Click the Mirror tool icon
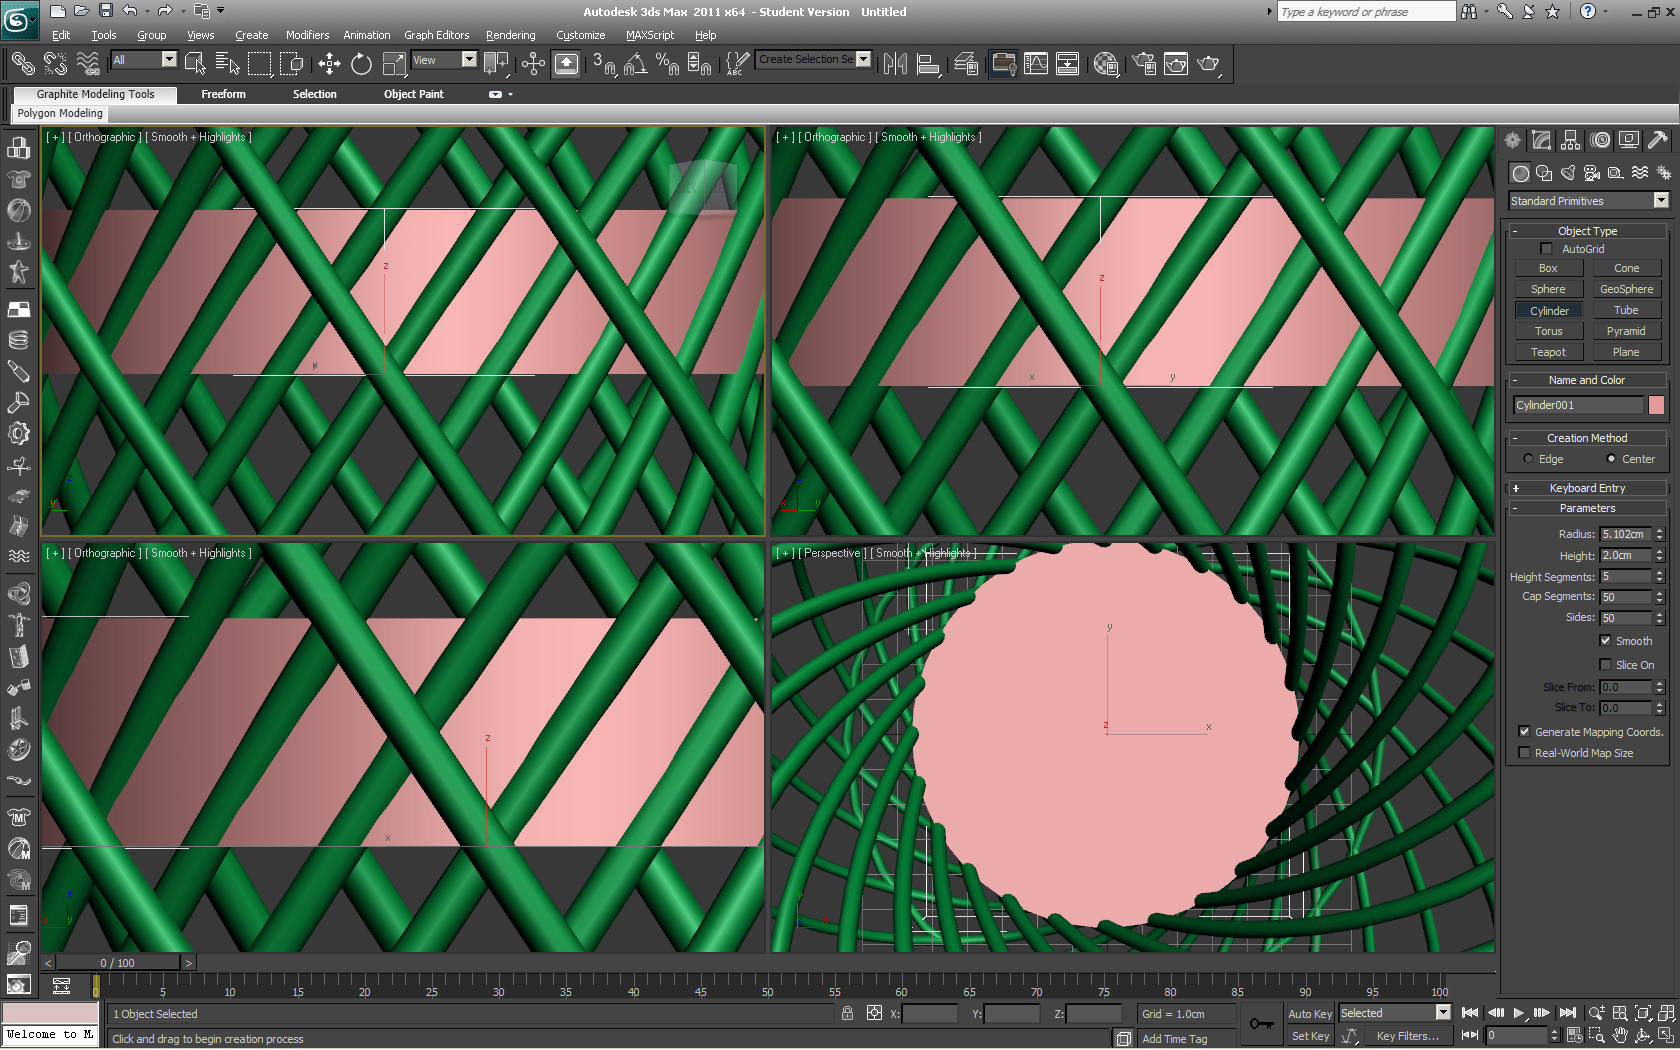This screenshot has width=1680, height=1050. pyautogui.click(x=896, y=64)
